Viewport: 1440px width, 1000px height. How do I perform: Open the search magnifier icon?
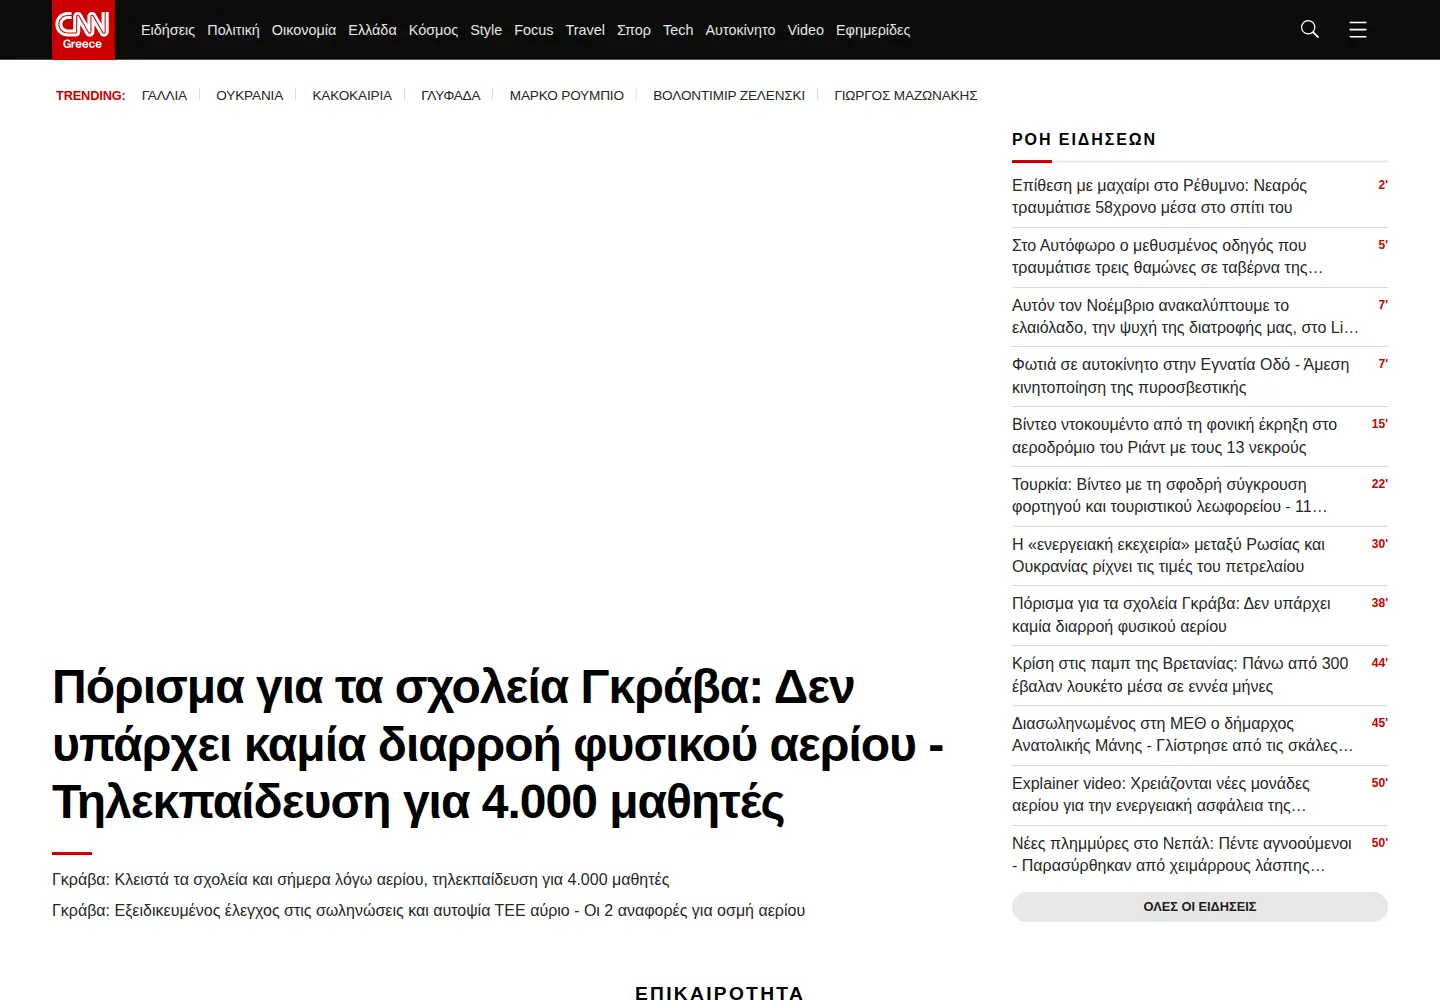(x=1310, y=30)
